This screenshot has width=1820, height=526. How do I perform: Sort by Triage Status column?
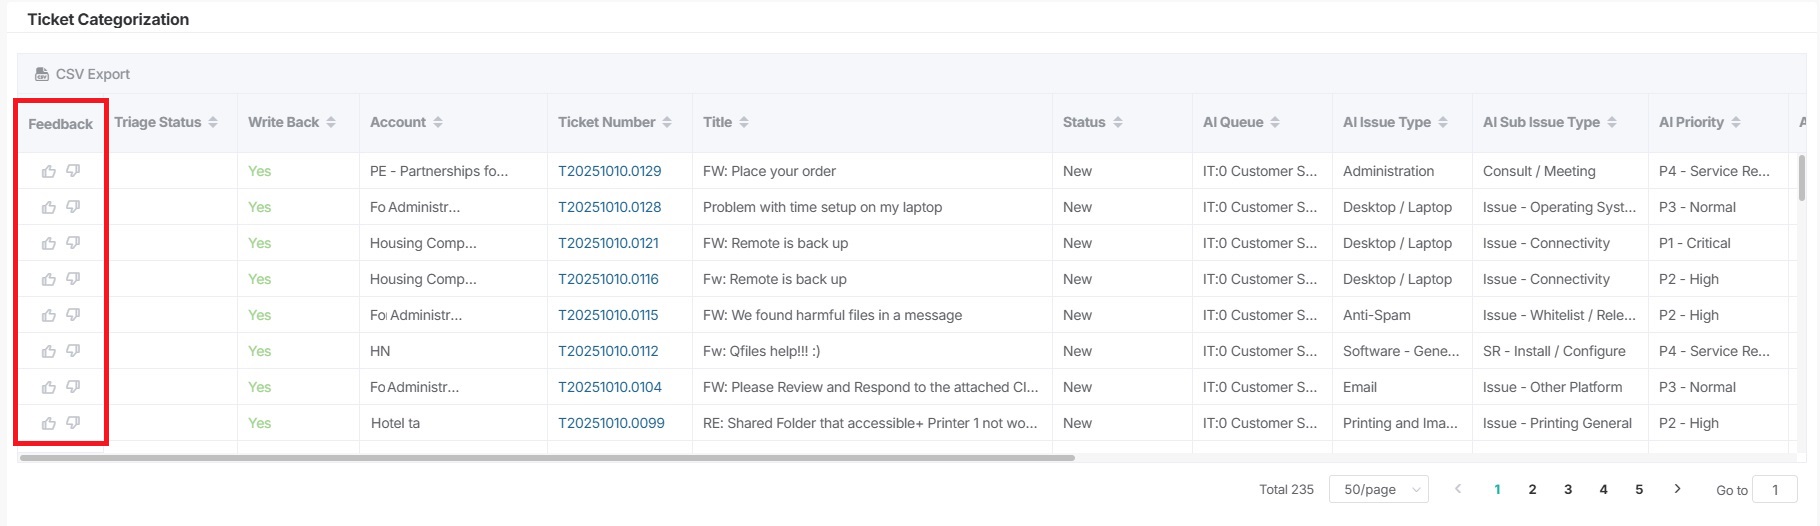213,122
